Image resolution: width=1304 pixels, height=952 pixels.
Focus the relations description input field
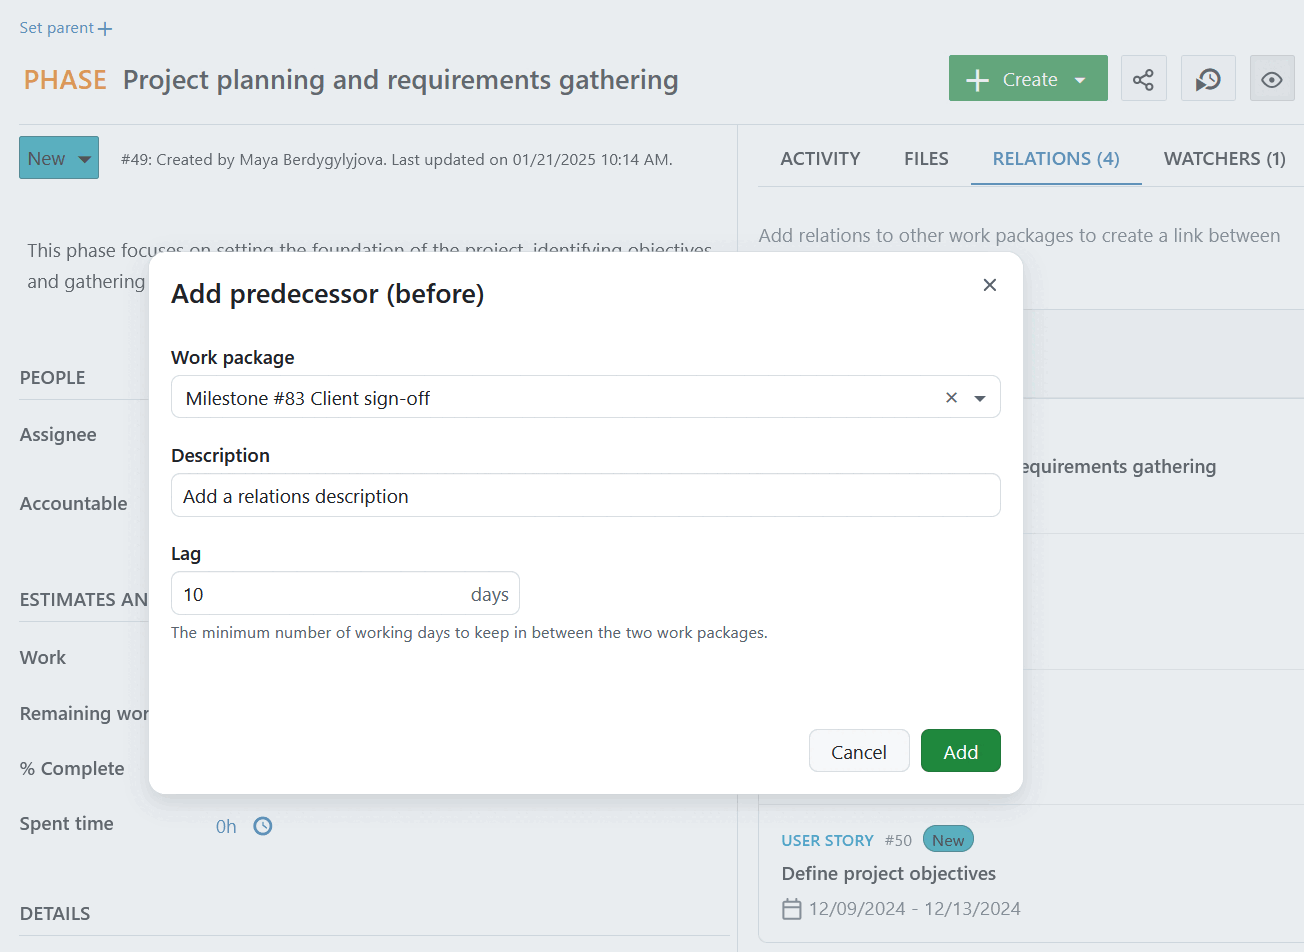[585, 495]
